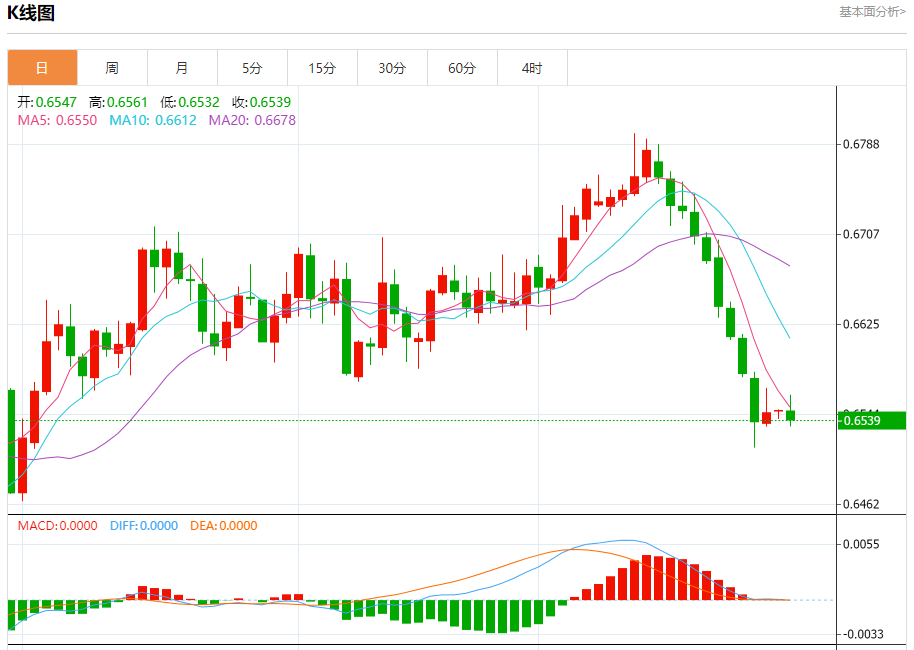This screenshot has width=914, height=650.
Task: Click the 0.6707 price axis label
Action: pyautogui.click(x=862, y=234)
